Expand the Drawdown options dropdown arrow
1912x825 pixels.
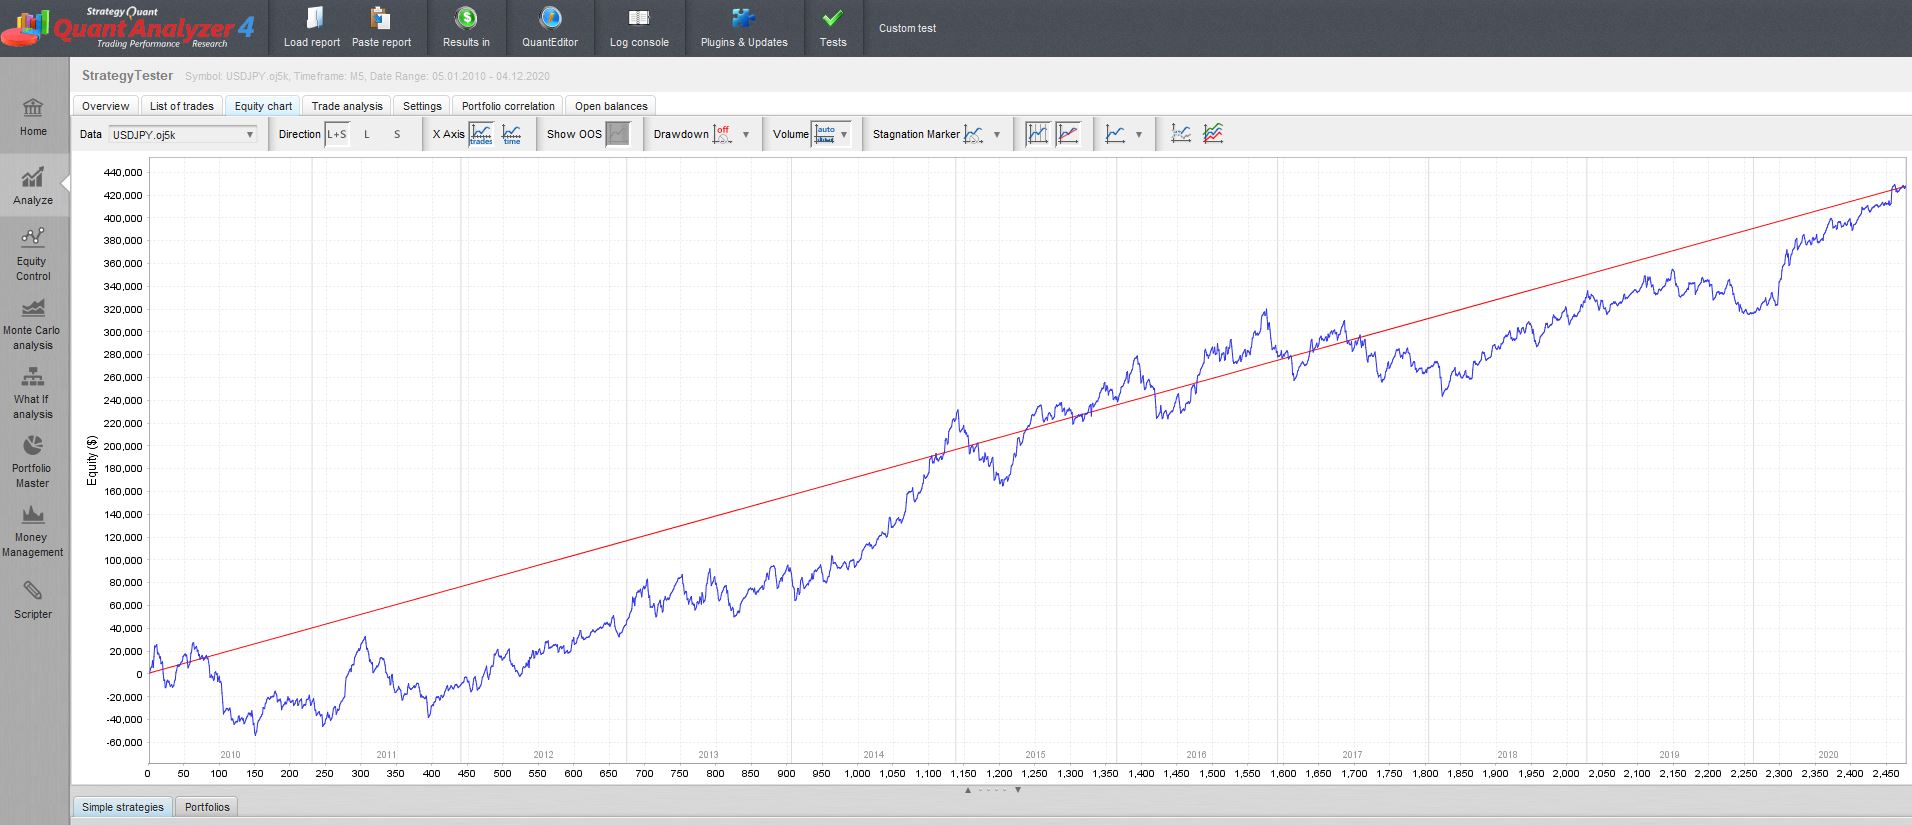point(746,135)
